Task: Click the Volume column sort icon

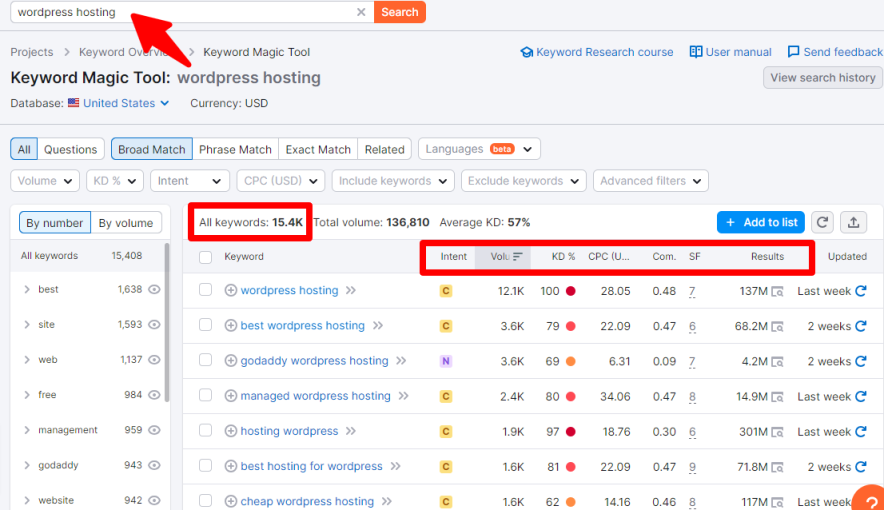Action: point(518,257)
